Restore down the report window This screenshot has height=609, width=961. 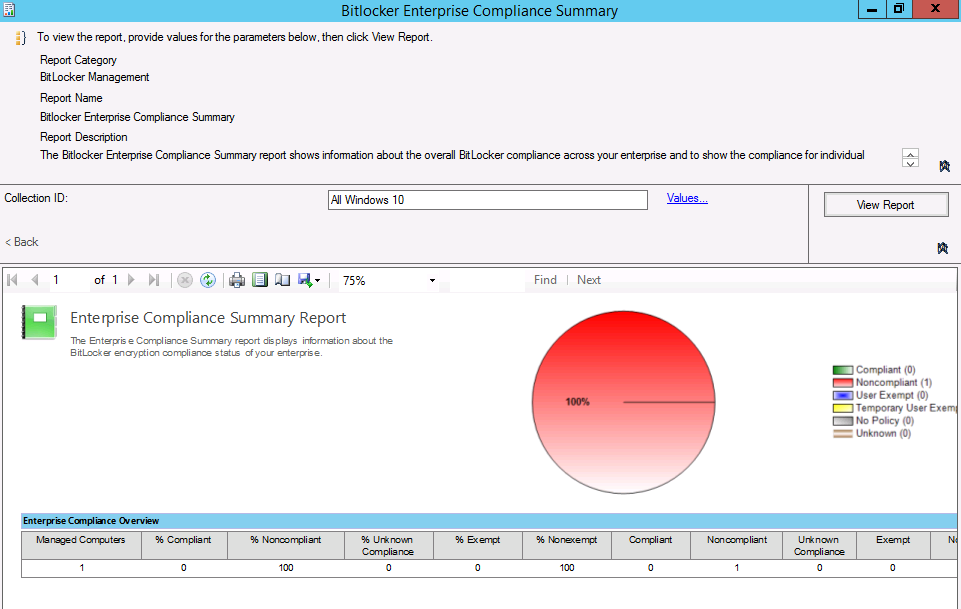point(898,9)
